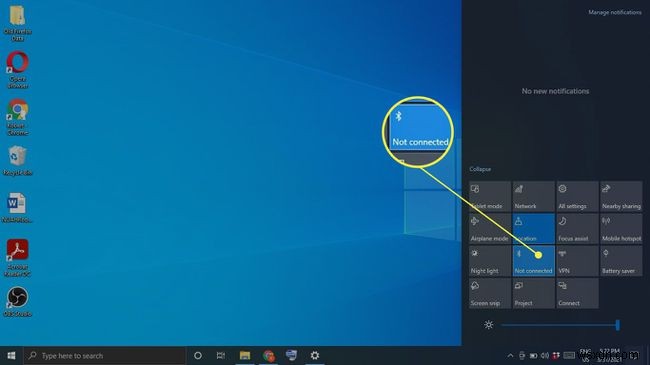Toggle Battery saver tile
The width and height of the screenshot is (650, 365).
621,261
